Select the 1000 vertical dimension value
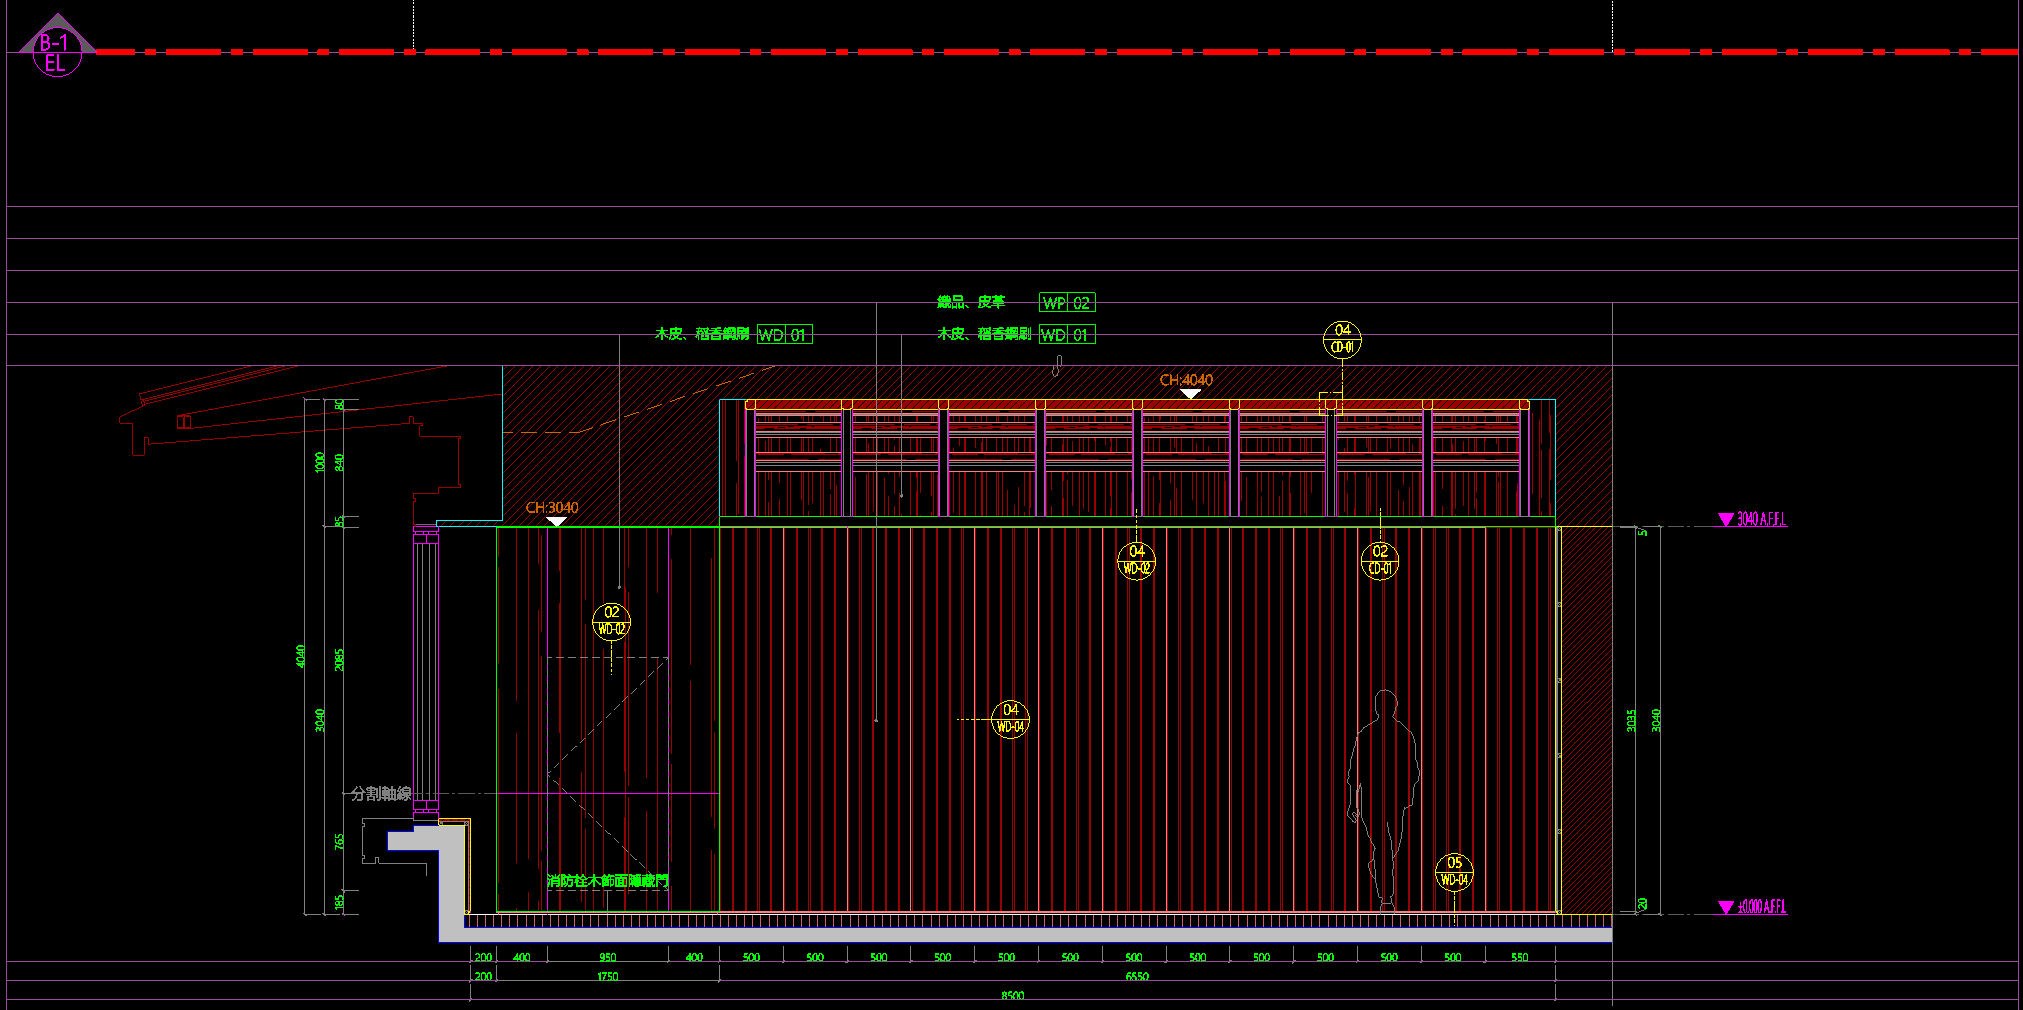Image resolution: width=2023 pixels, height=1010 pixels. tap(320, 462)
